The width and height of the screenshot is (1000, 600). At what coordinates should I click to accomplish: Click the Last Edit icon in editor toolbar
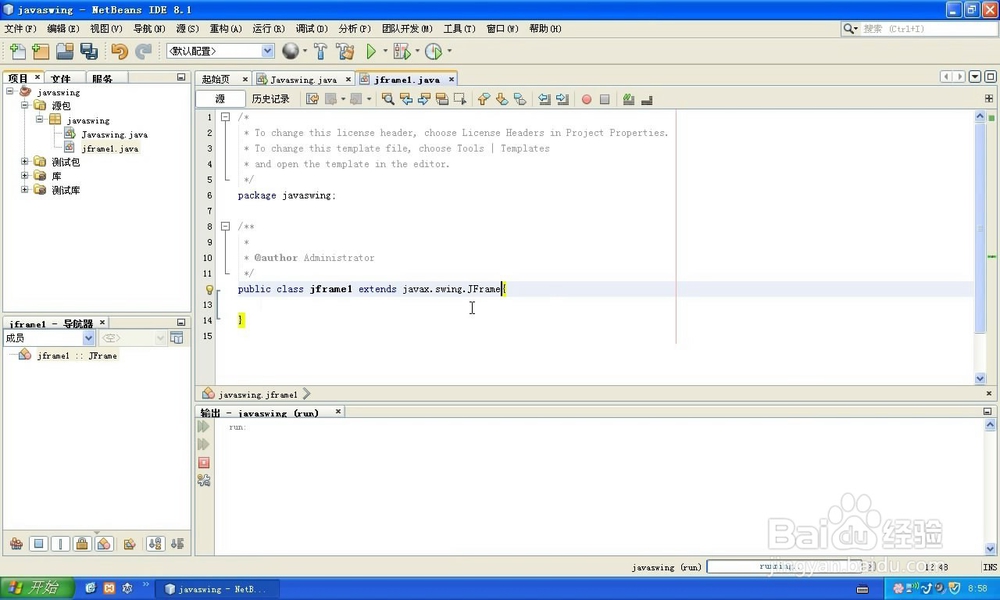click(x=312, y=99)
